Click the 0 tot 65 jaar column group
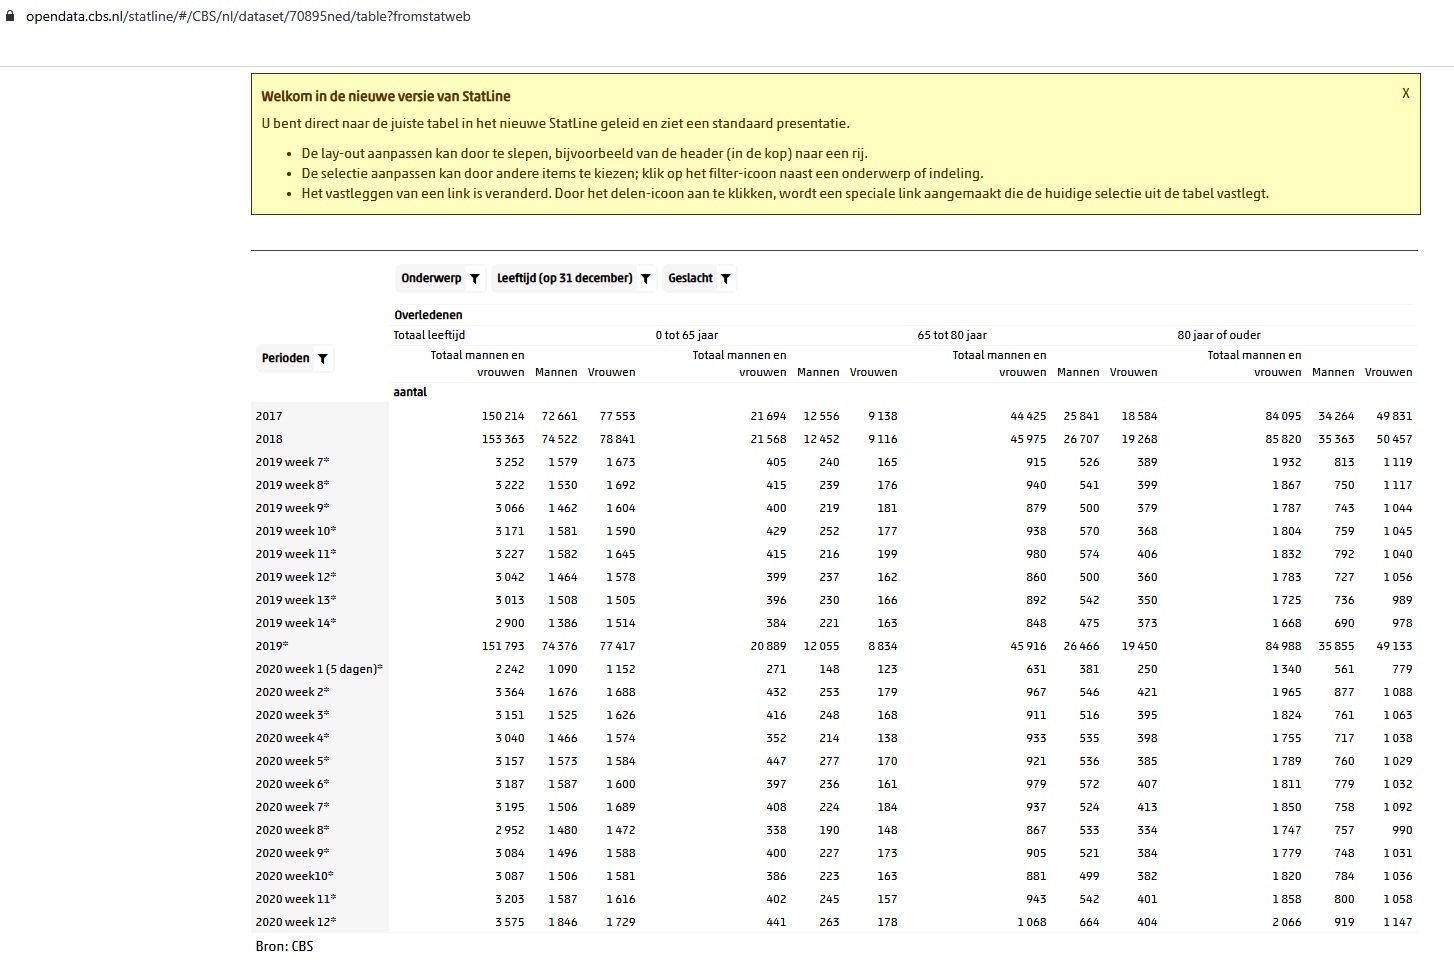The image size is (1454, 960). [687, 335]
